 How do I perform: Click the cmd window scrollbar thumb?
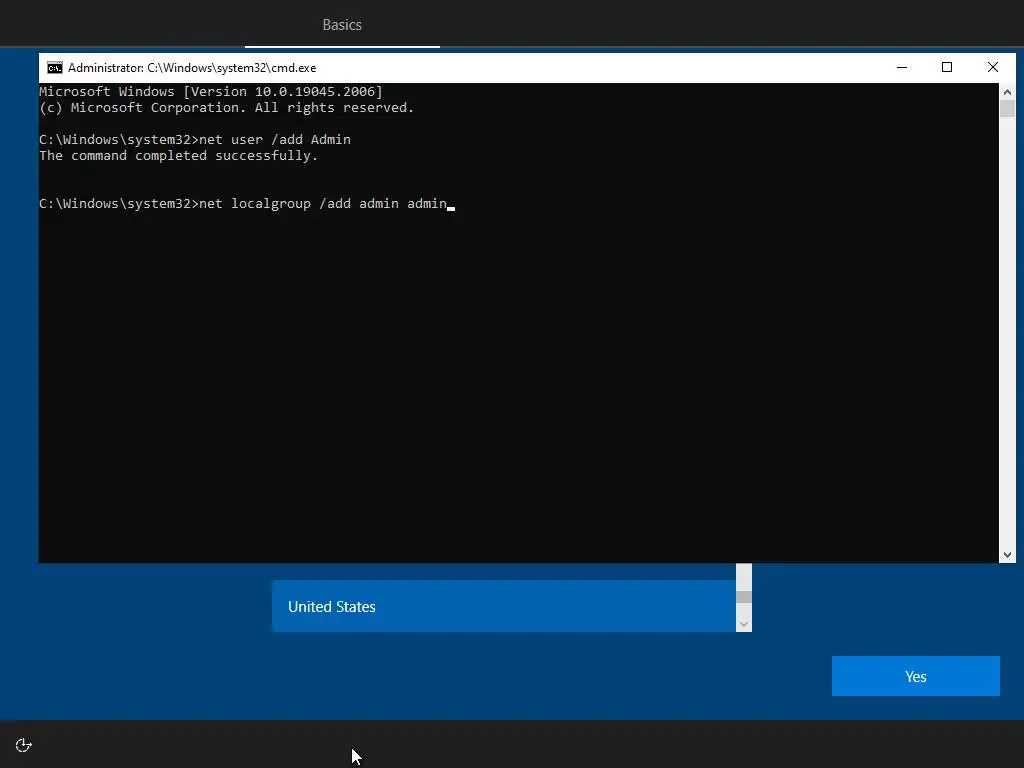pyautogui.click(x=1007, y=108)
